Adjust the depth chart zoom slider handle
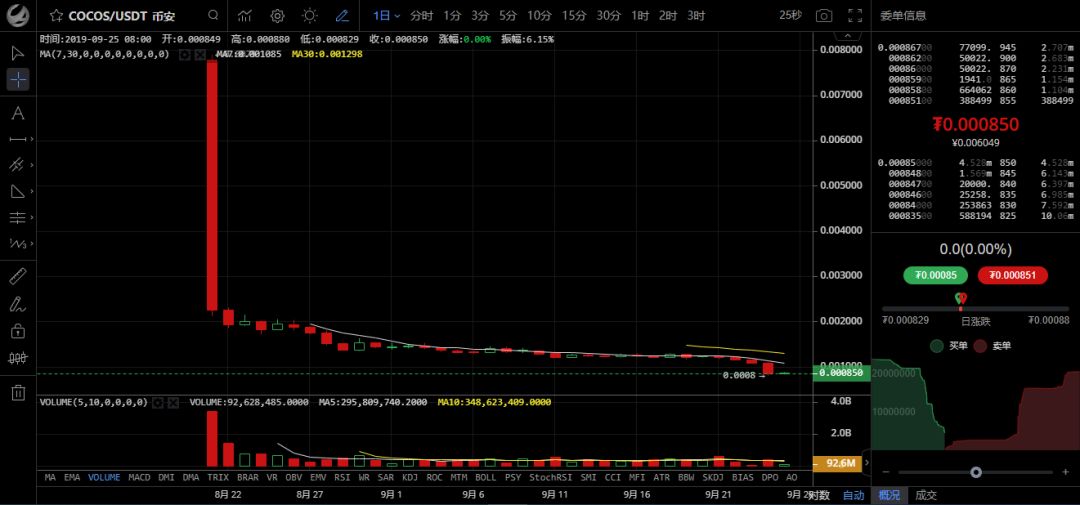The height and width of the screenshot is (505, 1080). pyautogui.click(x=976, y=472)
